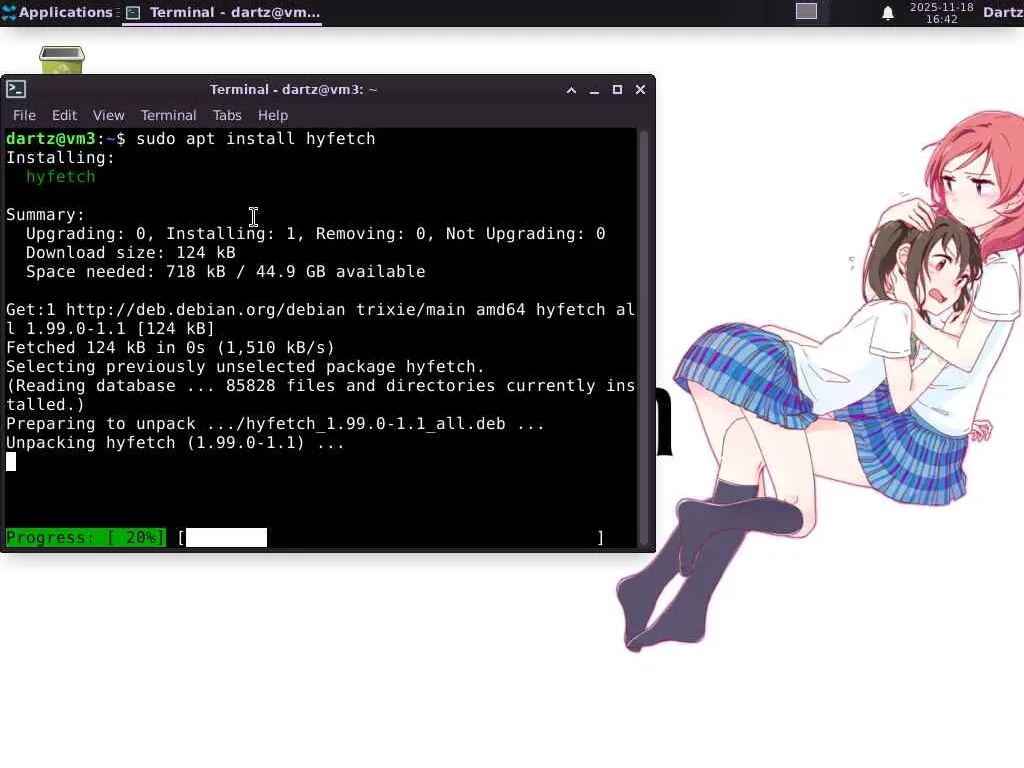Click the 'Space needed: 718 kB' line
This screenshot has height=768, width=1024.
click(225, 272)
